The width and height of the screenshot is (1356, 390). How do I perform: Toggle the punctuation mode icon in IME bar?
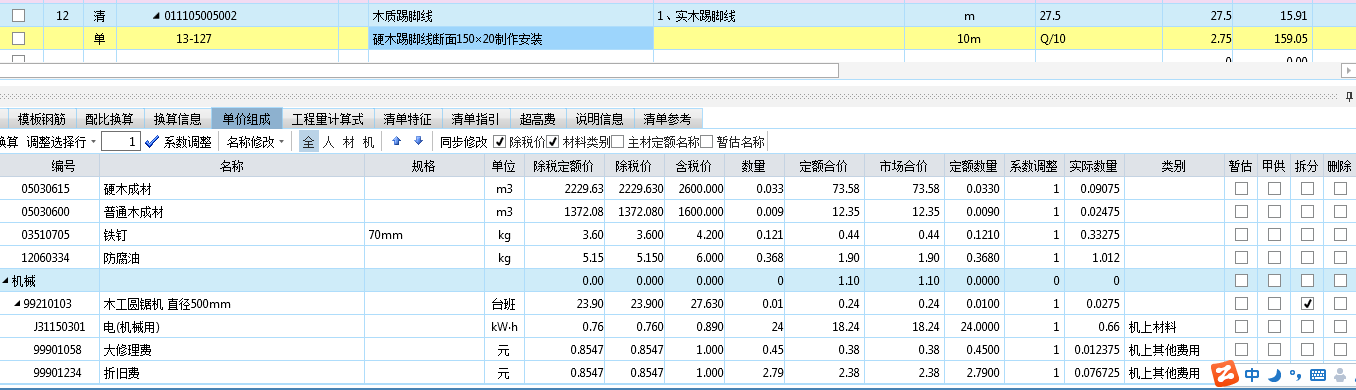pyautogui.click(x=1294, y=376)
